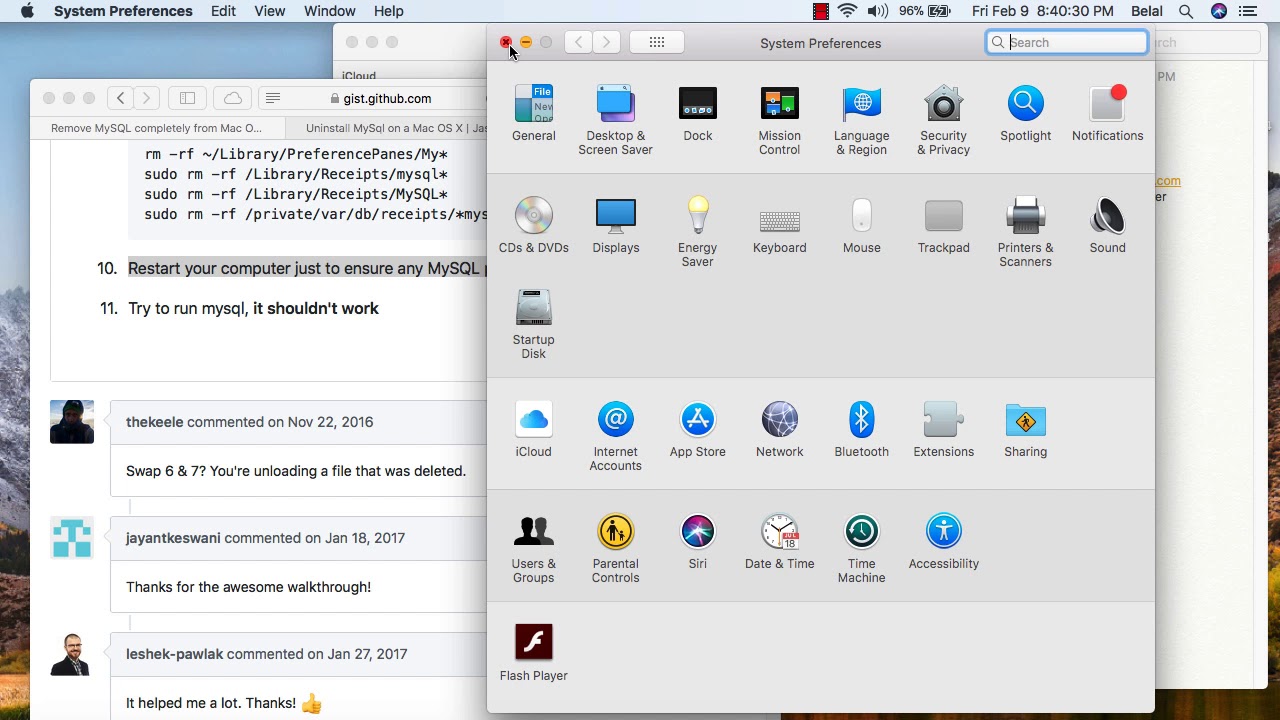The image size is (1280, 720).
Task: Open the Mouse preference pane
Action: [x=861, y=225]
